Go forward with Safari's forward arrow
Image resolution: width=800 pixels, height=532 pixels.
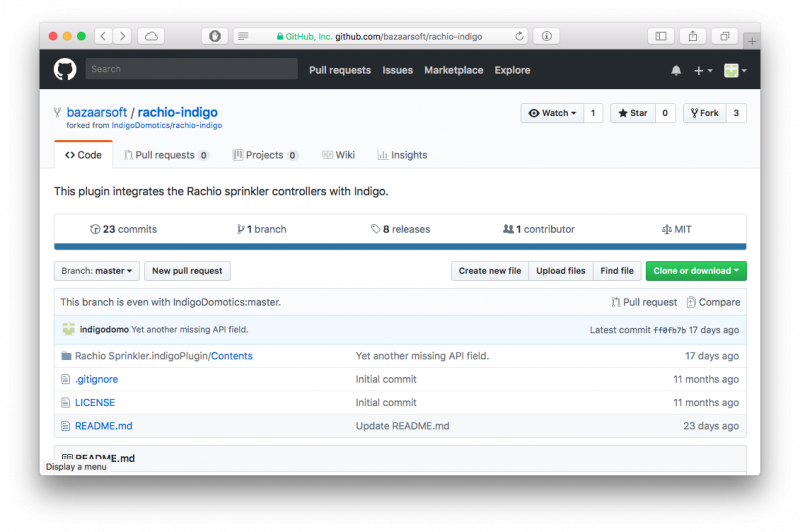point(122,36)
